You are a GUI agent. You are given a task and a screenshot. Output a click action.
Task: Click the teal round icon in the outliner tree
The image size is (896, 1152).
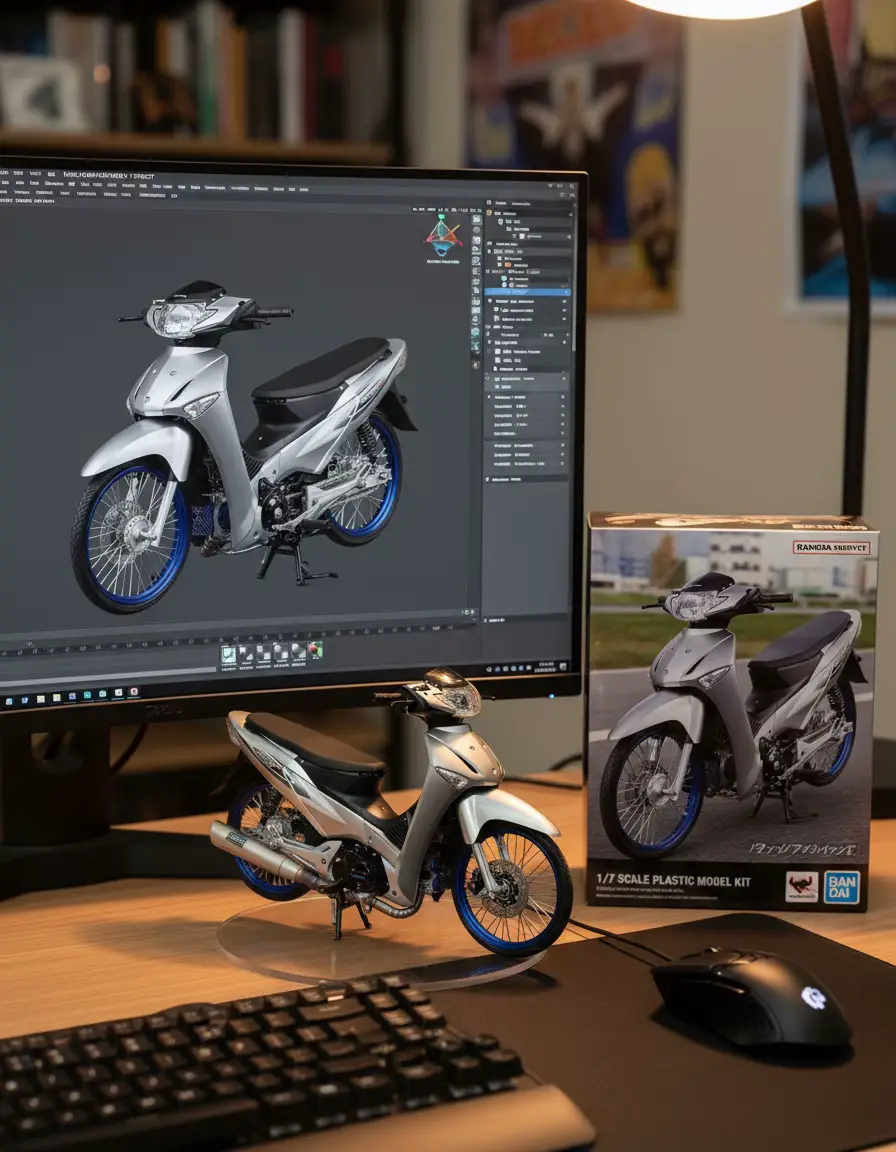pos(504,278)
